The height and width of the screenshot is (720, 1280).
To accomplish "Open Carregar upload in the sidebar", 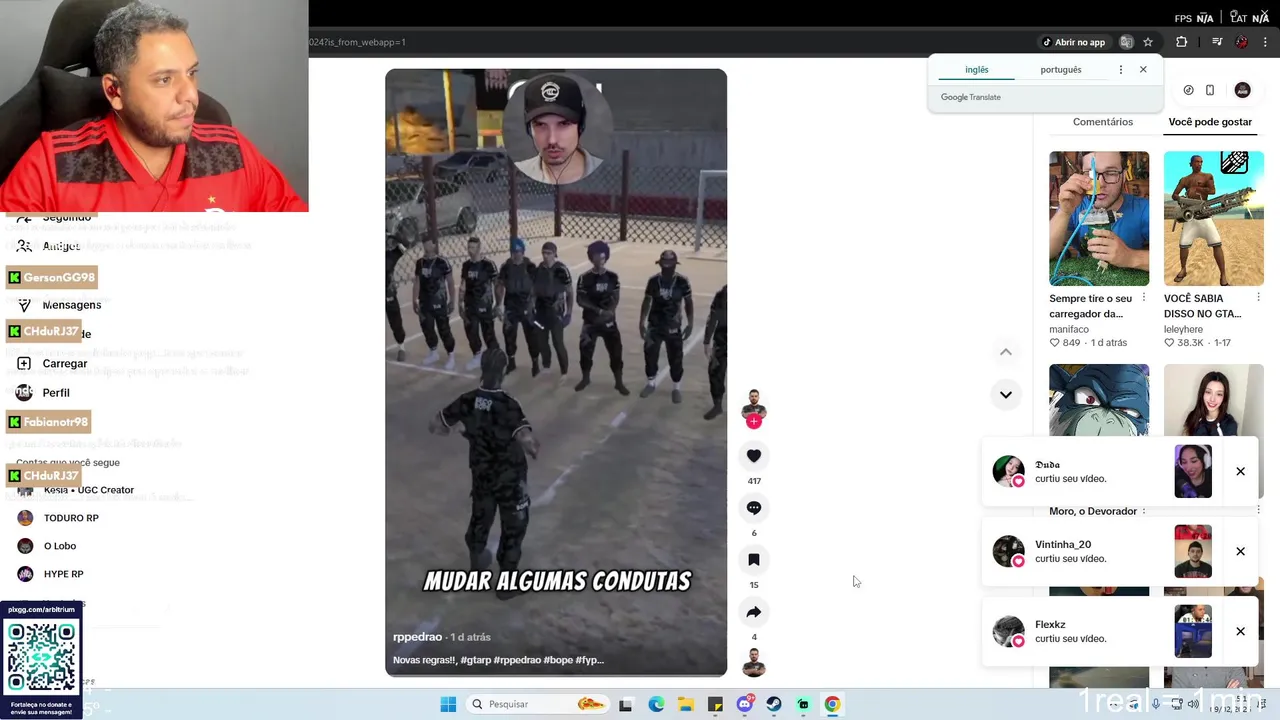I will click(x=52, y=363).
